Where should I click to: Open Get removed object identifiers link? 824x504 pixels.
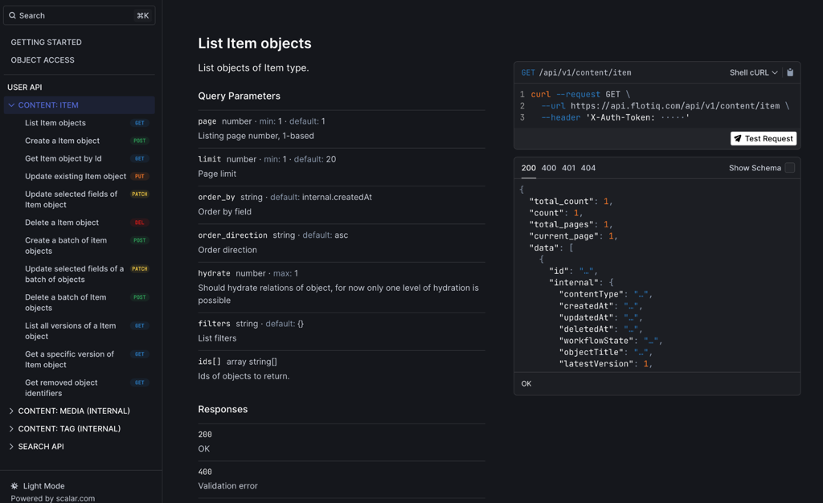pyautogui.click(x=61, y=388)
